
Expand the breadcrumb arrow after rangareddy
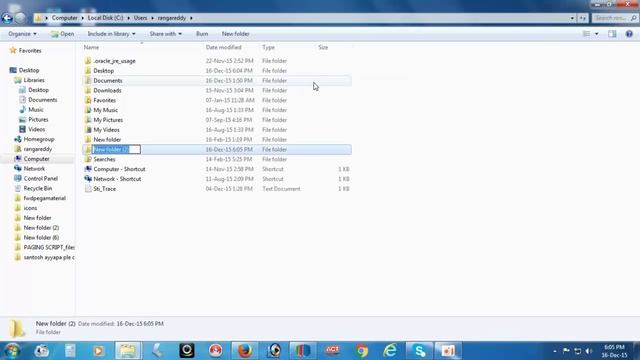(191, 18)
